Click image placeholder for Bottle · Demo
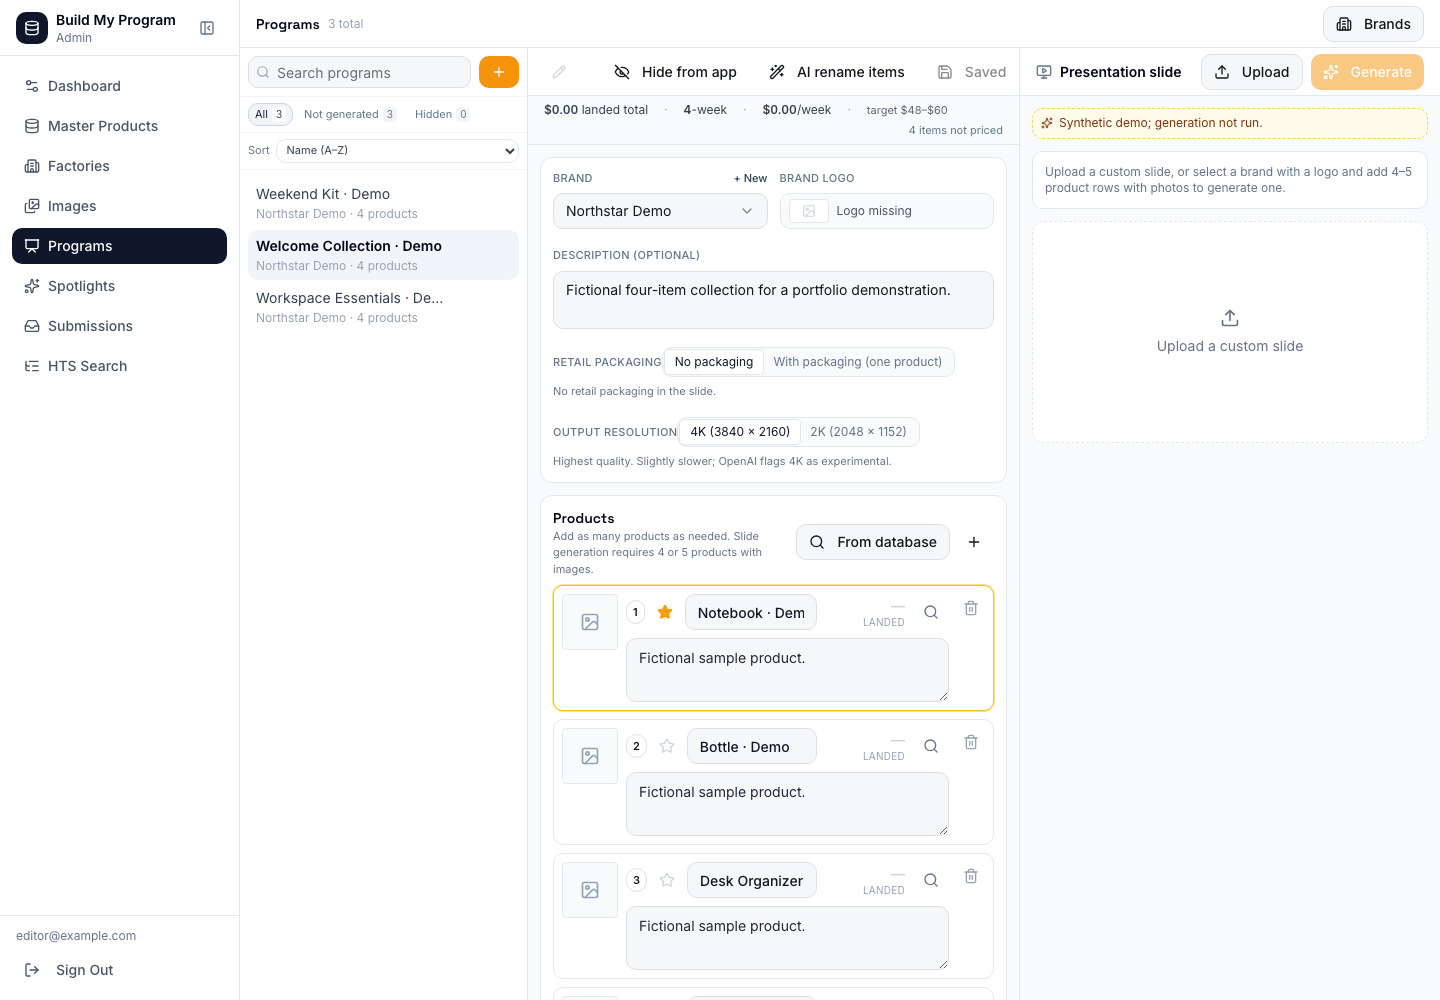The width and height of the screenshot is (1440, 1000). click(590, 756)
